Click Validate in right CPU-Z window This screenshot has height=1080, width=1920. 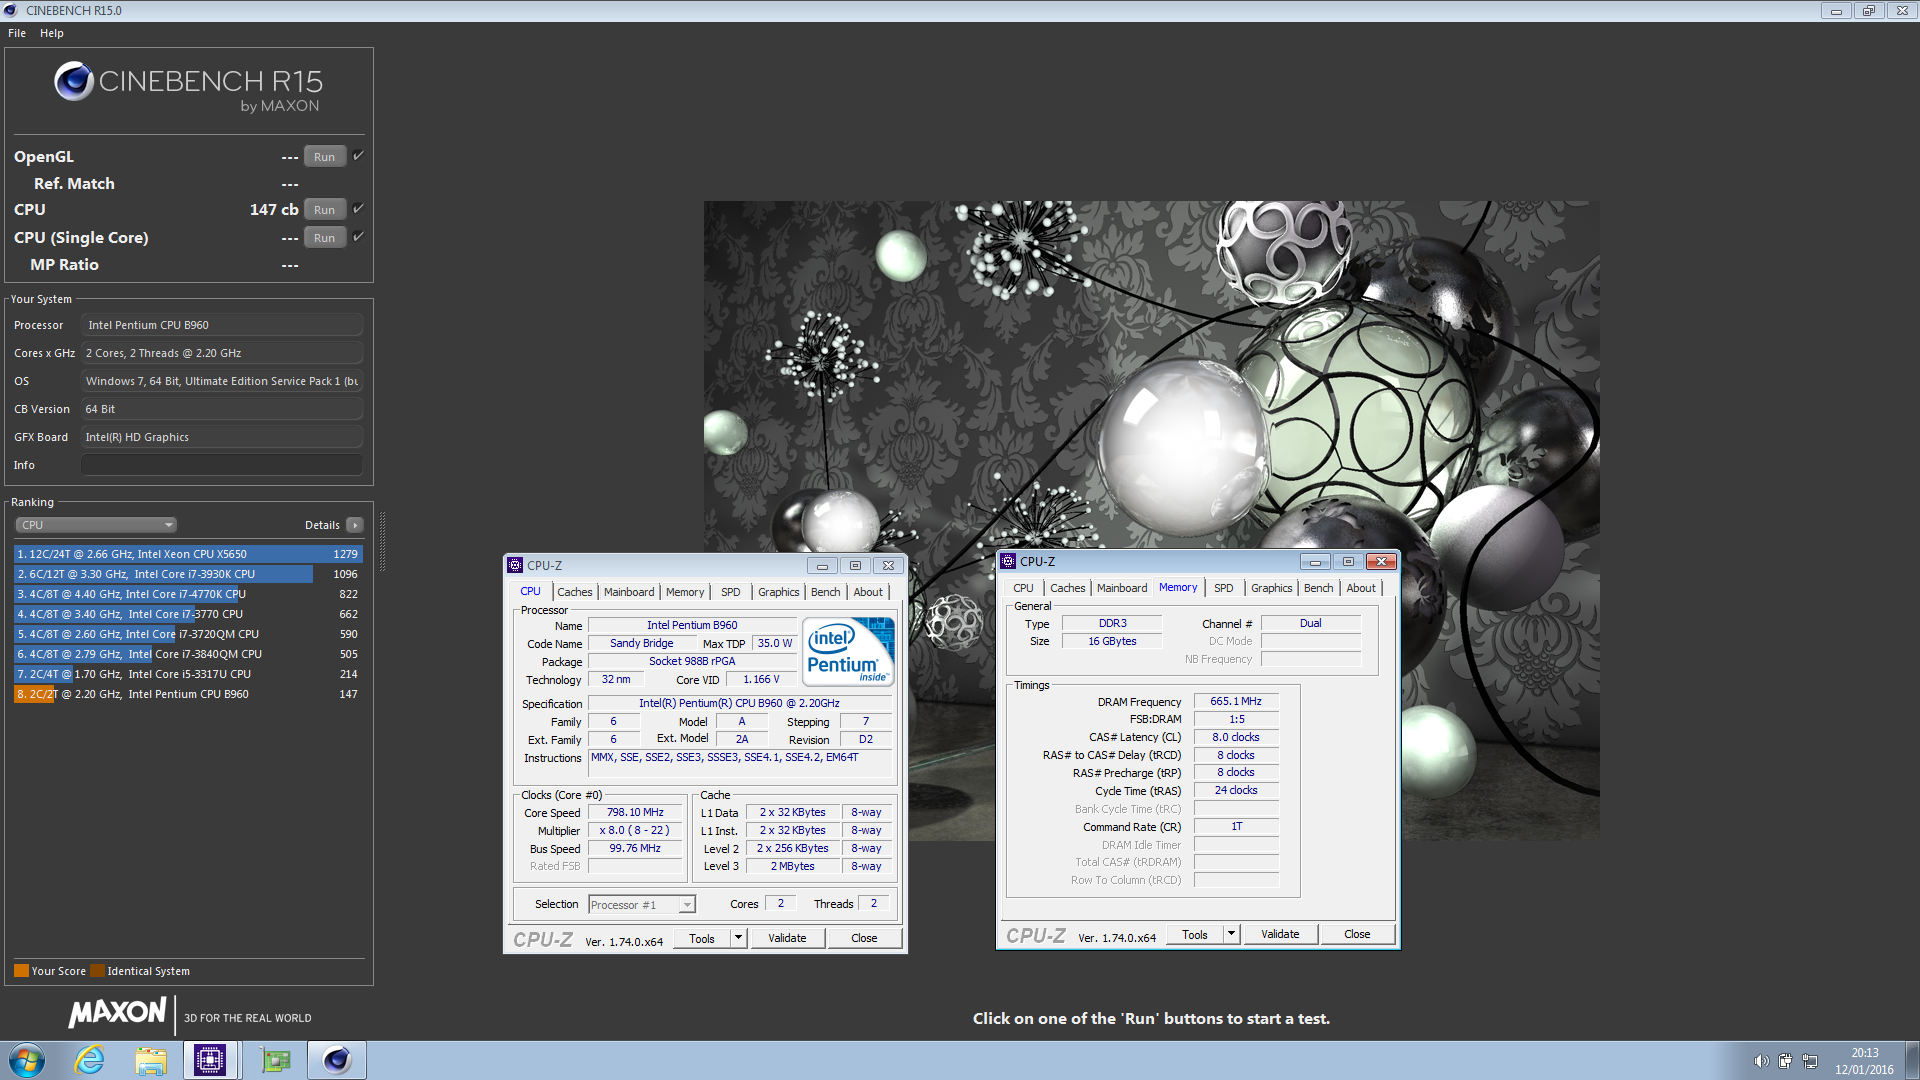click(1280, 935)
